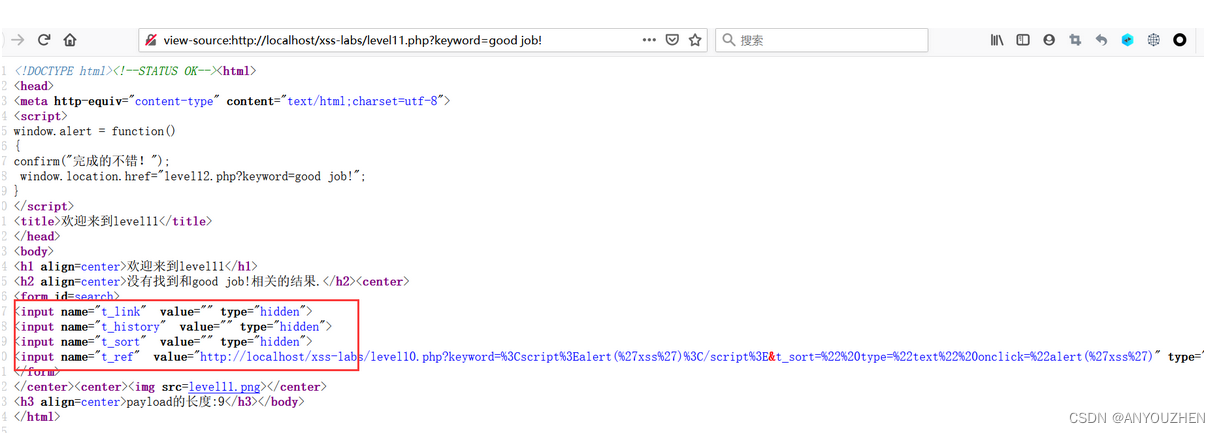Click the meta http-equiv content-type line
The image size is (1220, 433).
point(232,101)
